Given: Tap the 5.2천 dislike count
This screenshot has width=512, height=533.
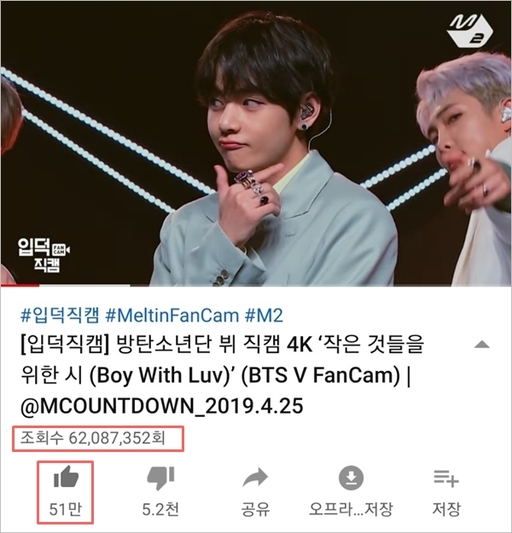Looking at the screenshot, I should 160,509.
